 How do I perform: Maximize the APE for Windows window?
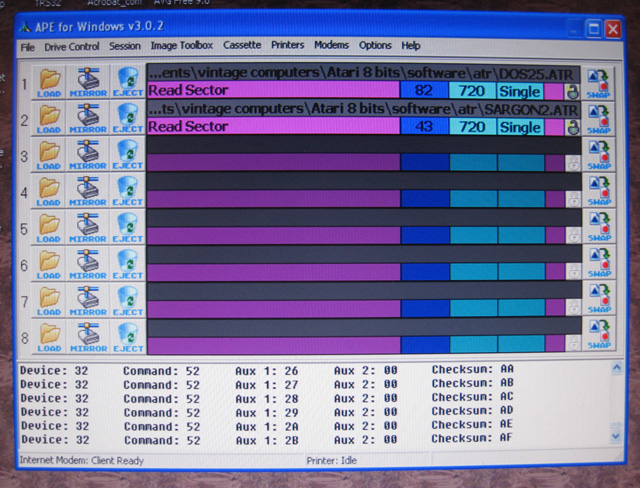(593, 29)
